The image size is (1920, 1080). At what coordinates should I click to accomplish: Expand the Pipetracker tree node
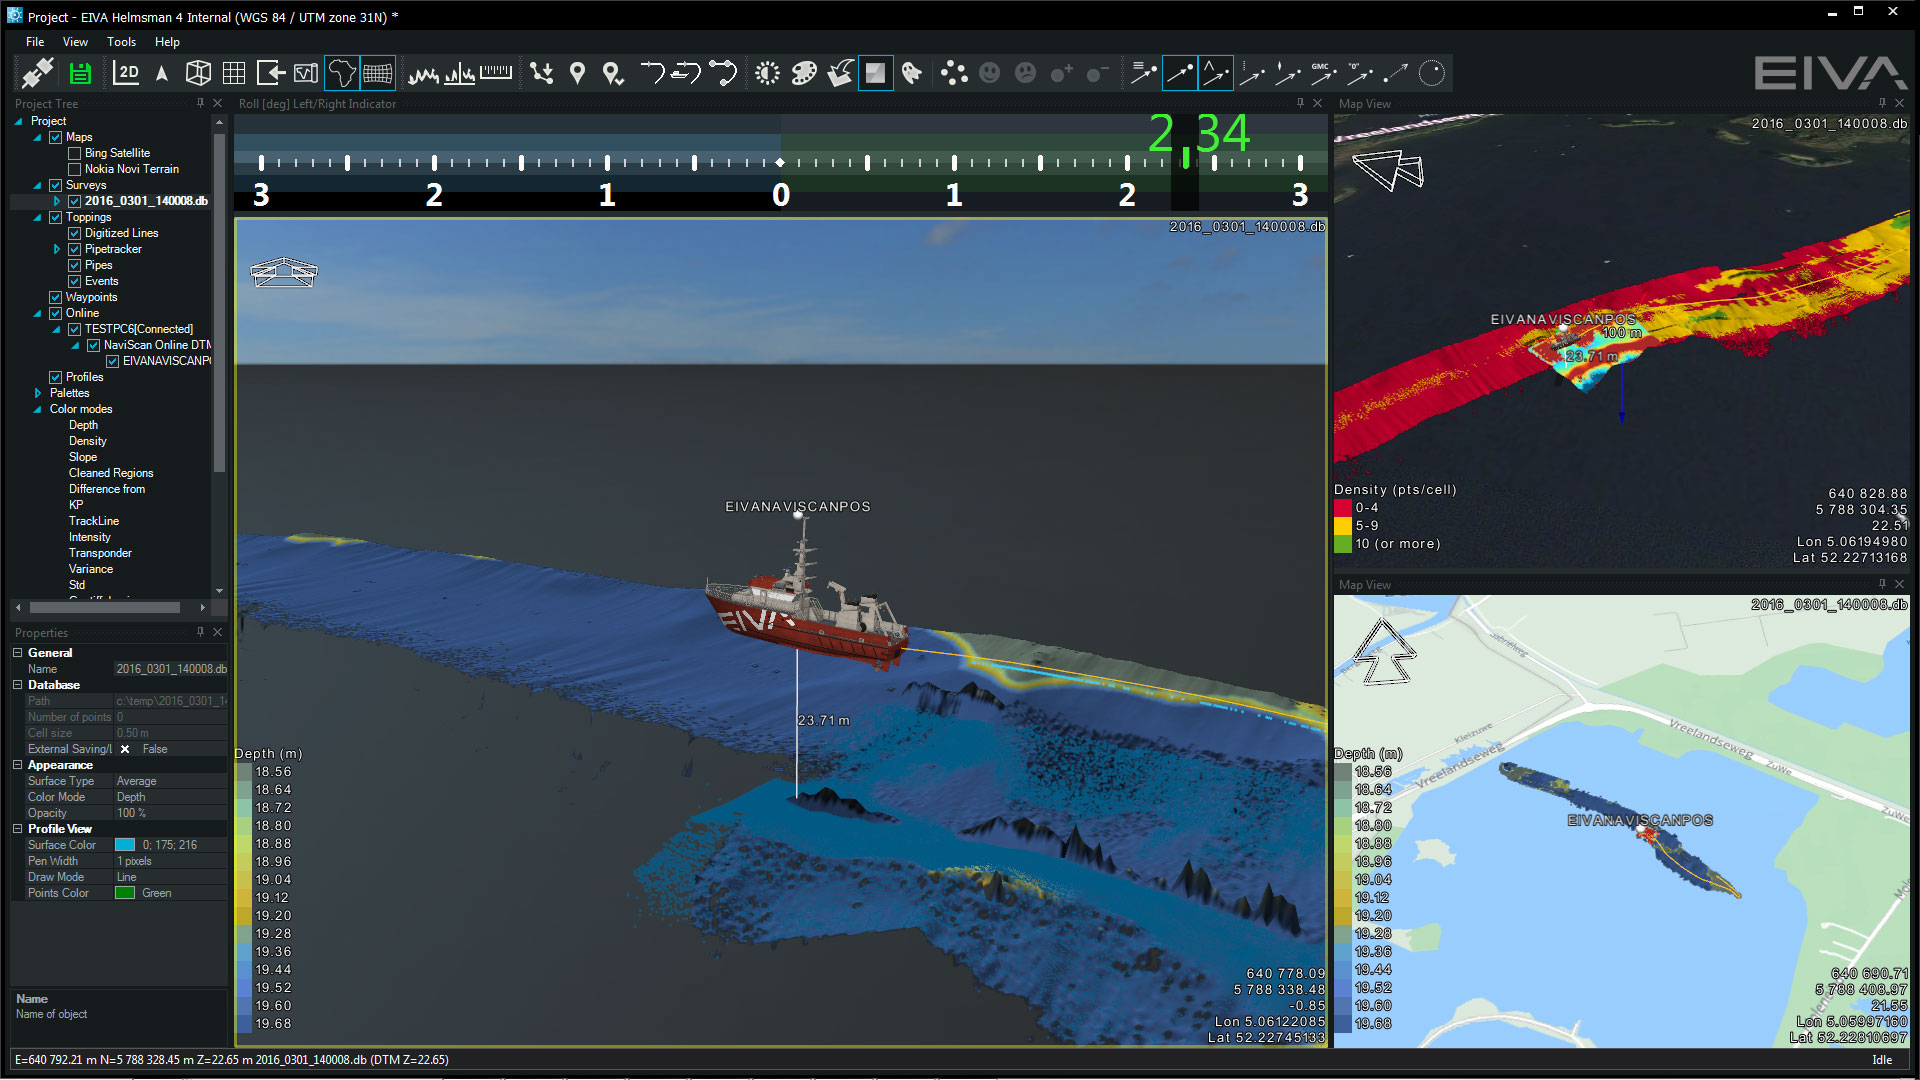point(57,249)
